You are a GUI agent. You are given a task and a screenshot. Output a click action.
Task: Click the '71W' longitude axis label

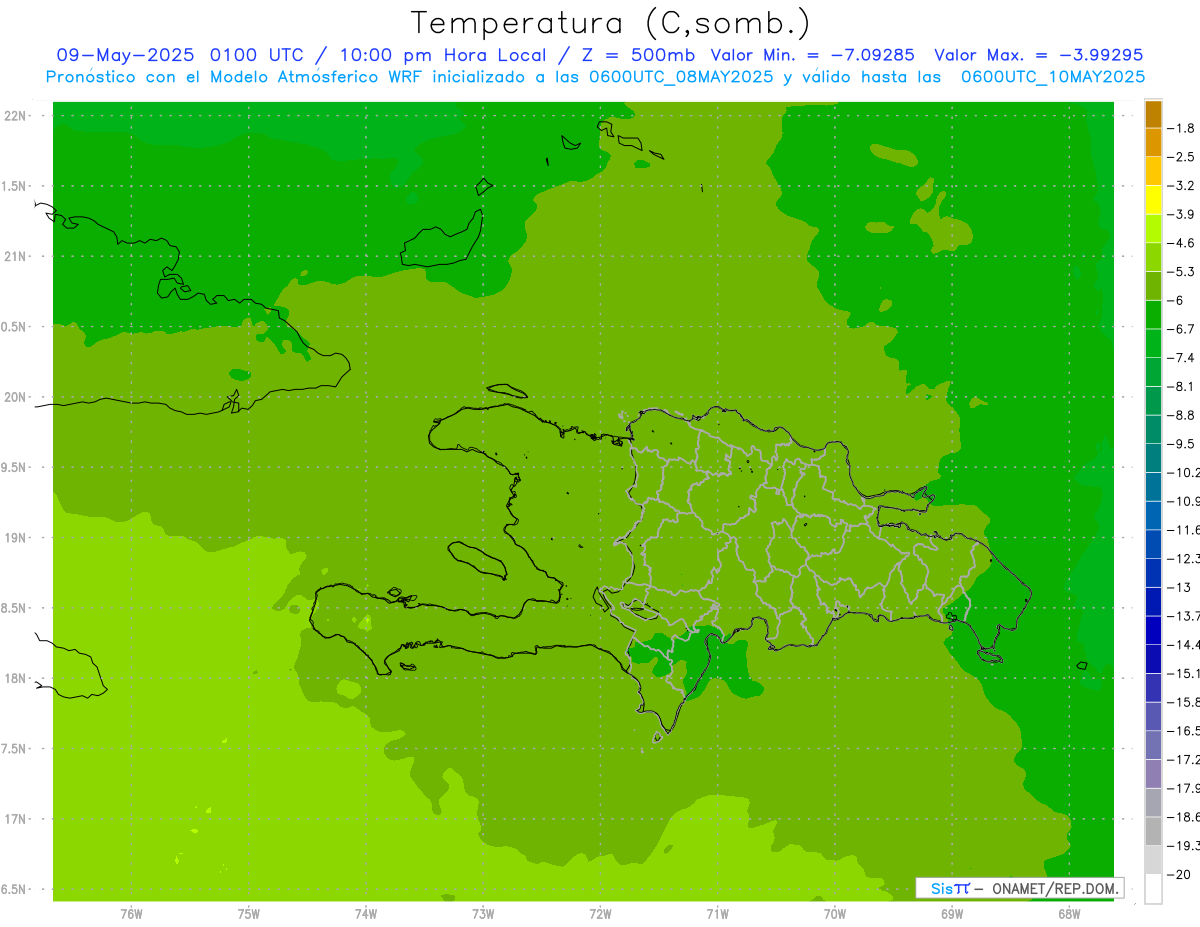point(717,914)
